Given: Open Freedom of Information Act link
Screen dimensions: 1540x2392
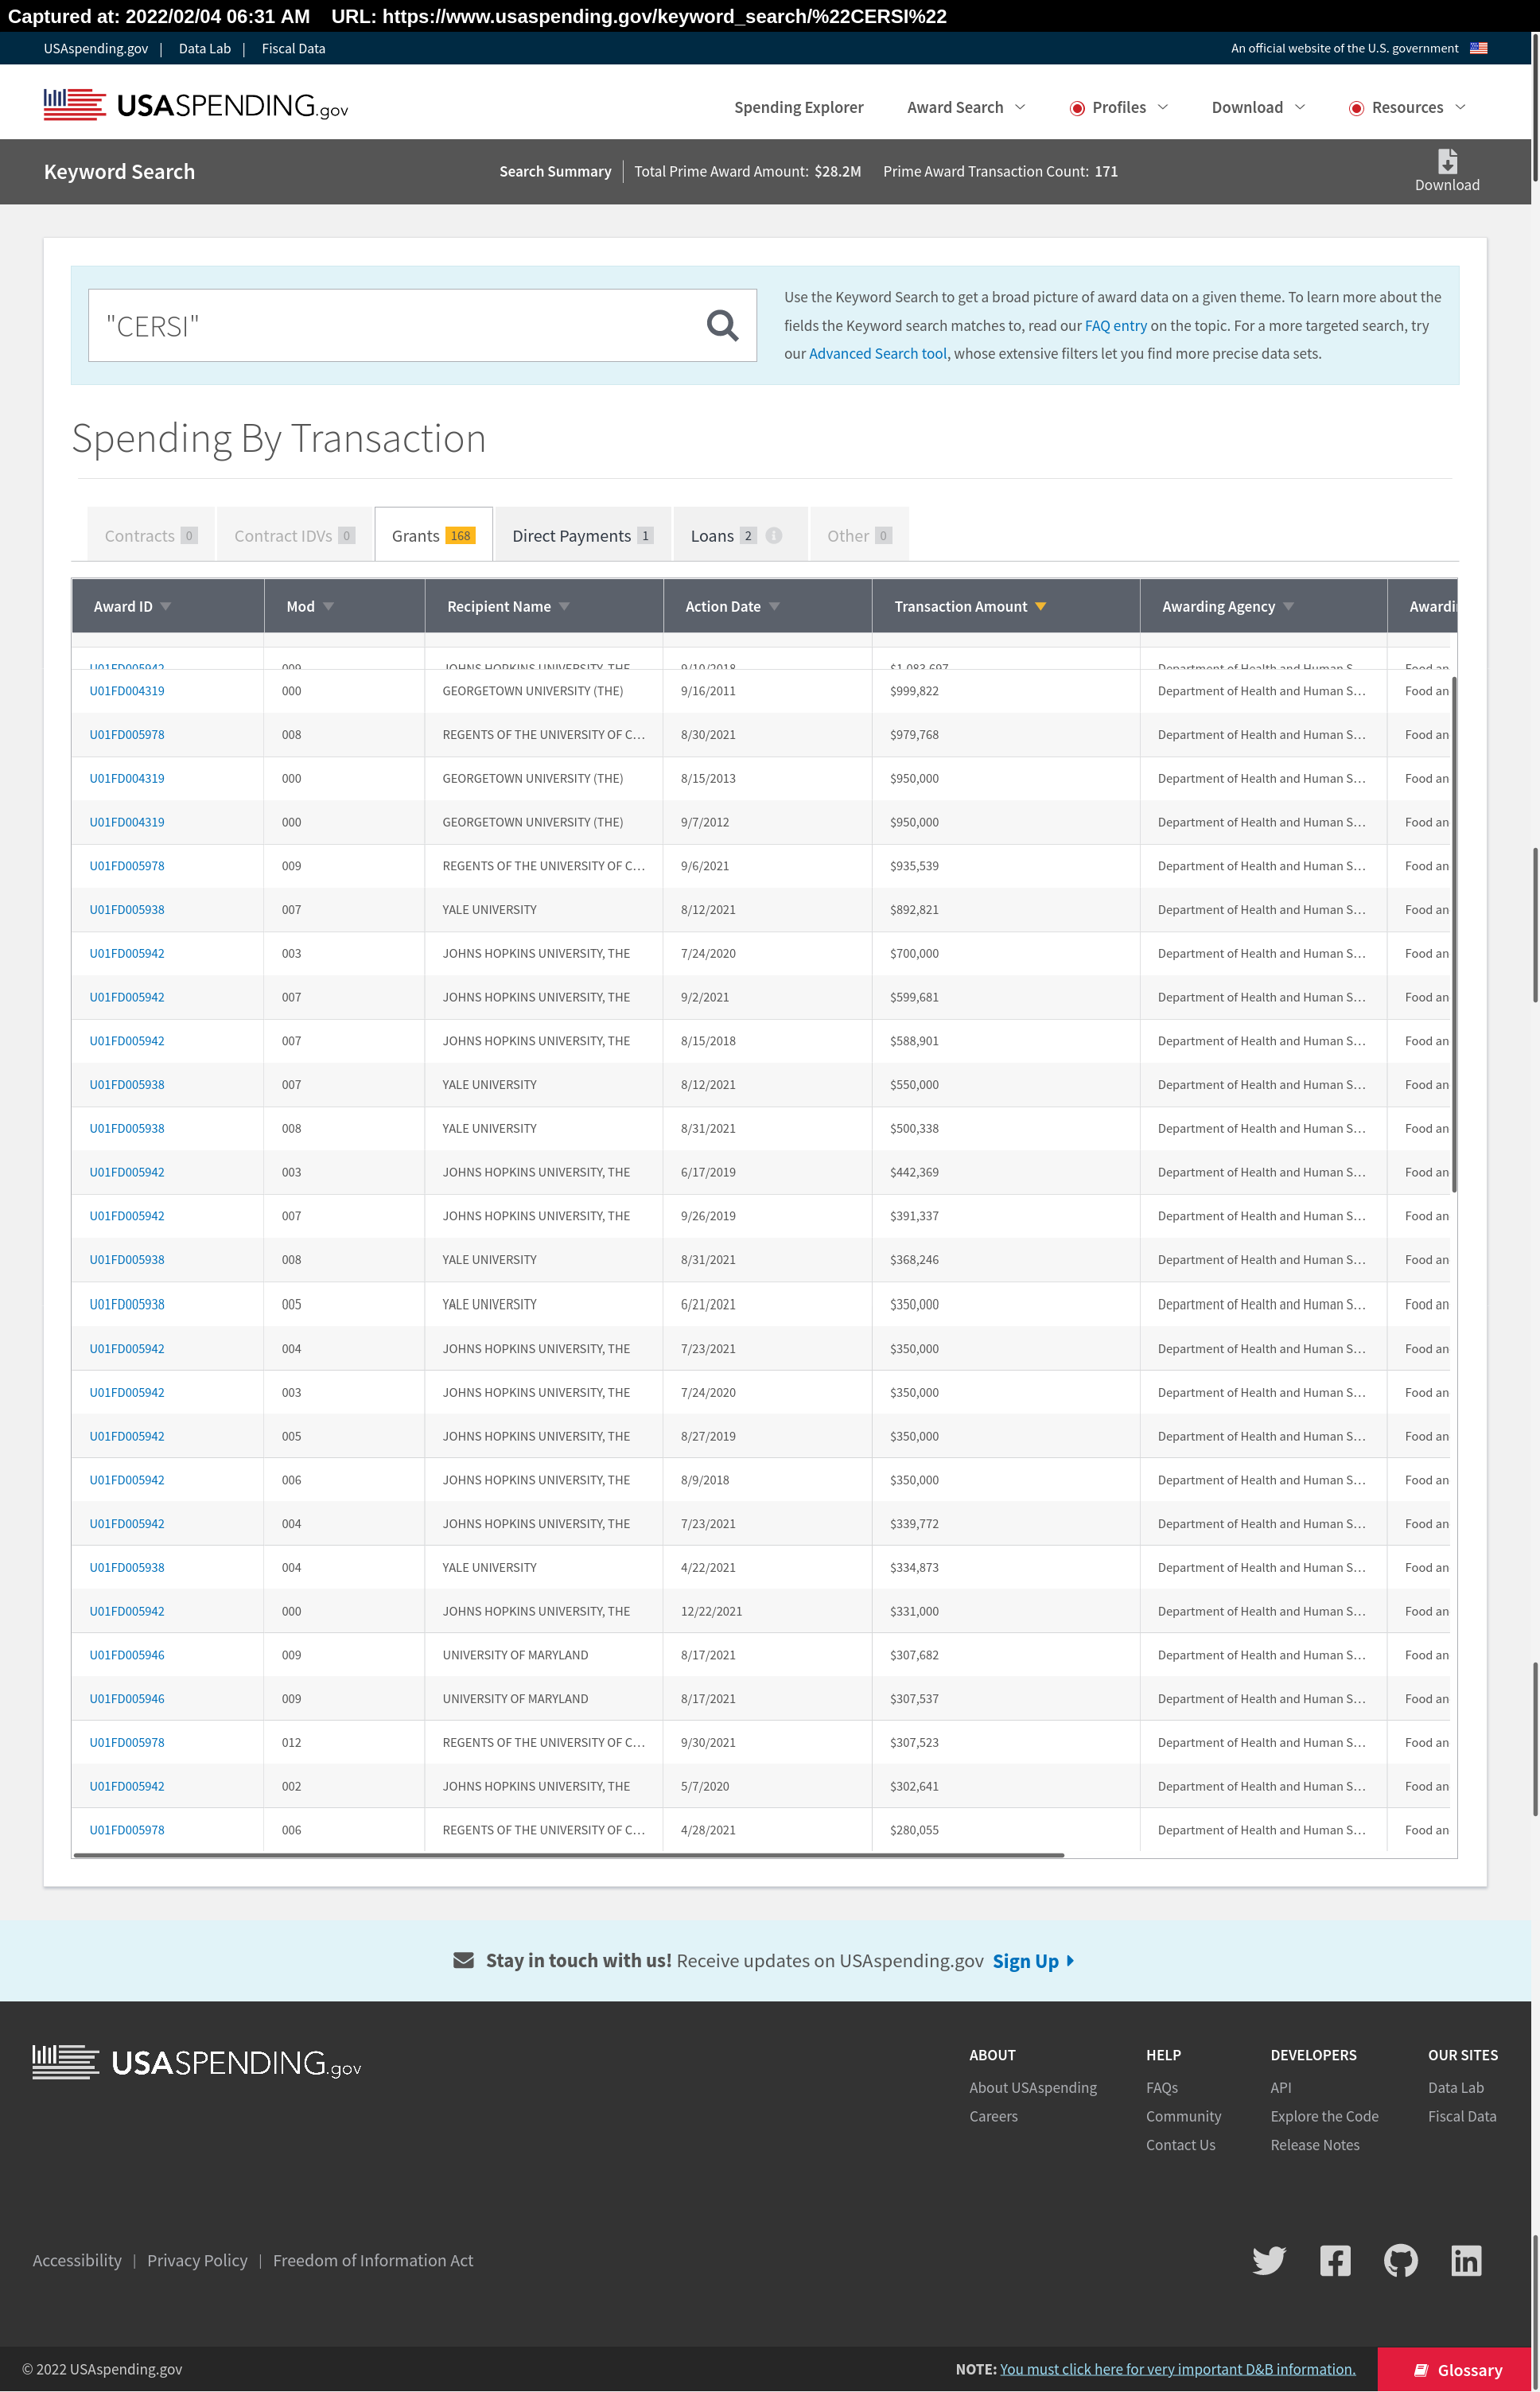Looking at the screenshot, I should pos(373,2260).
